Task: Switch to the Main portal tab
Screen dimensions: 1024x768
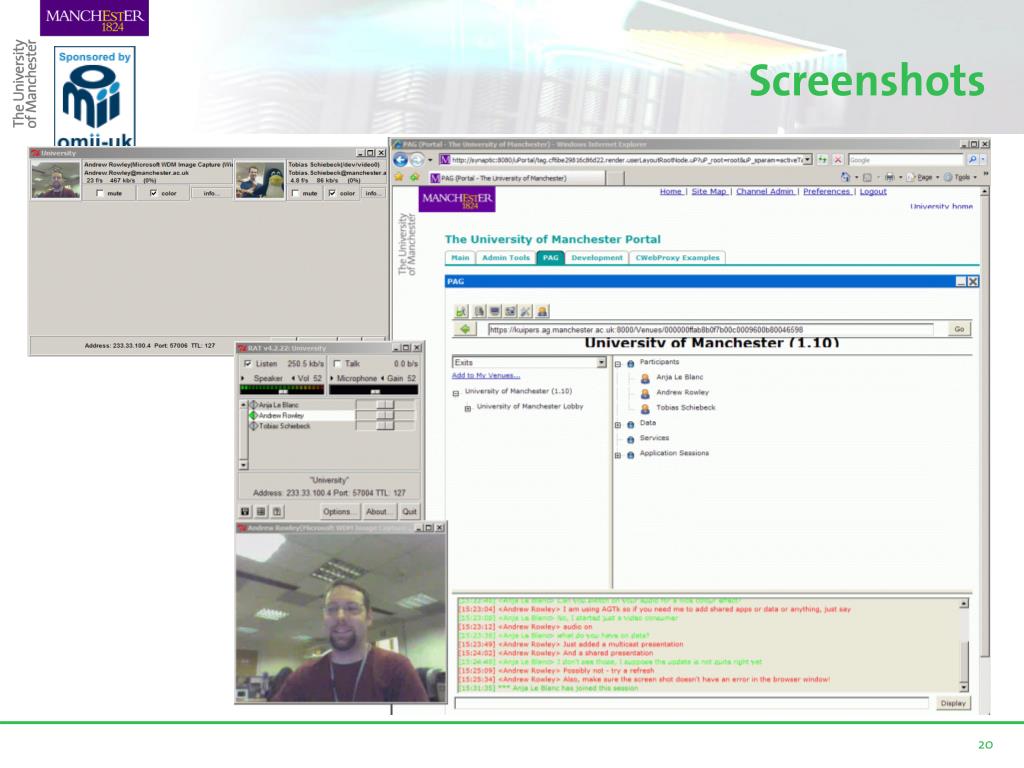Action: (x=460, y=258)
